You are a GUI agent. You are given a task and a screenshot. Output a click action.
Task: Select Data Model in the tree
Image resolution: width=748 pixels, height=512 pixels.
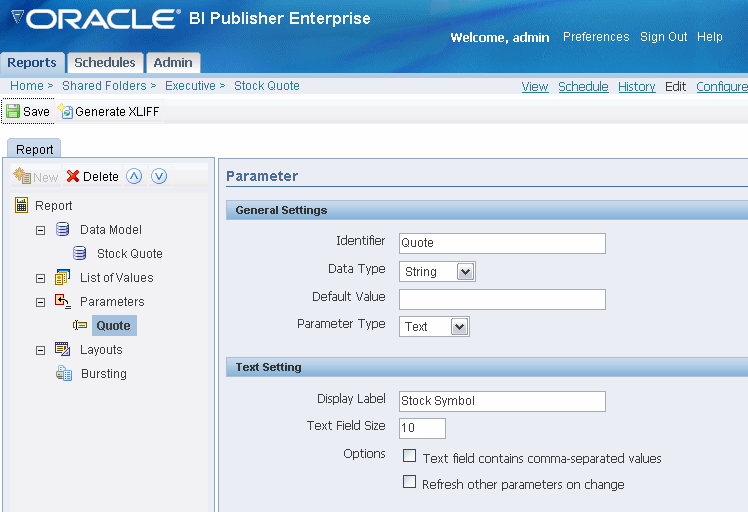[x=111, y=230]
